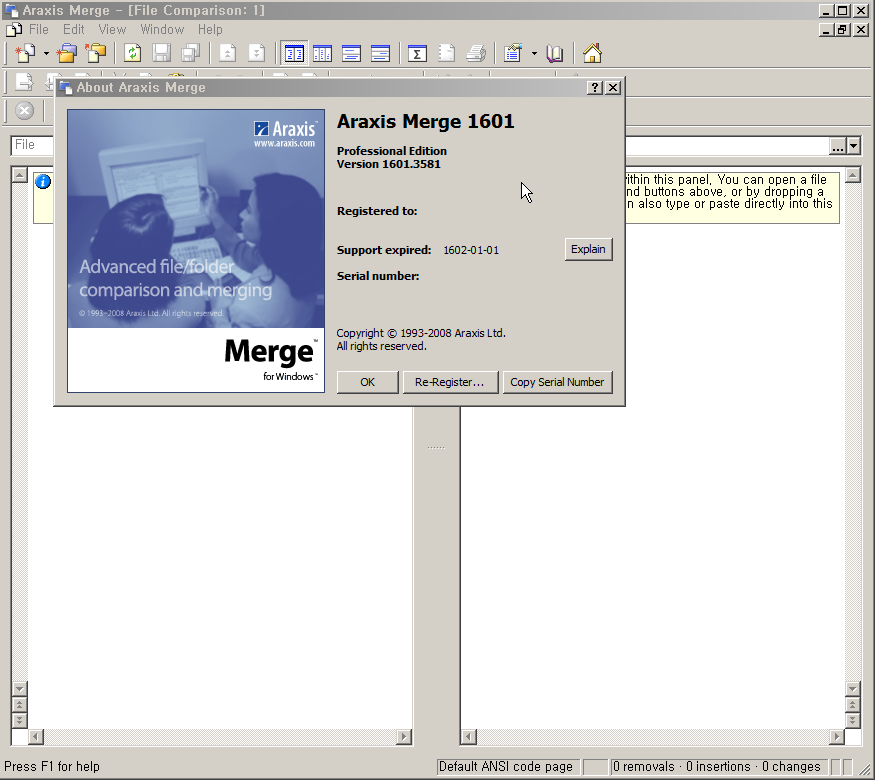Open the Edit menu
The height and width of the screenshot is (780, 875).
(x=73, y=30)
